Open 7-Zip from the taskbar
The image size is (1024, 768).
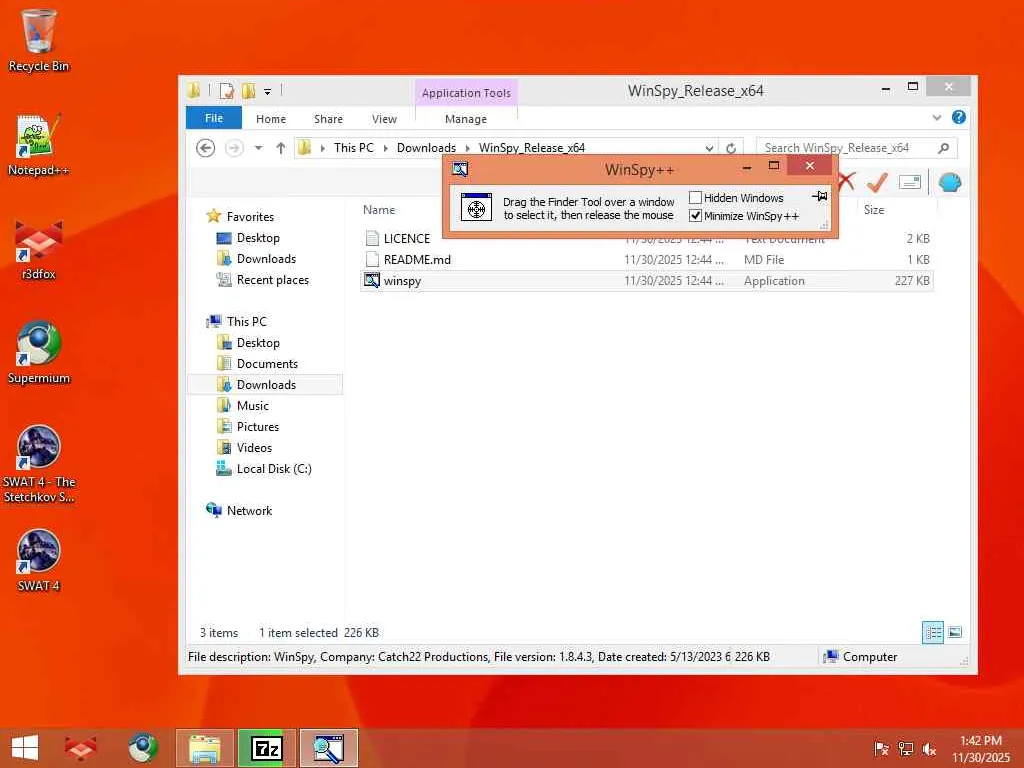(x=266, y=748)
